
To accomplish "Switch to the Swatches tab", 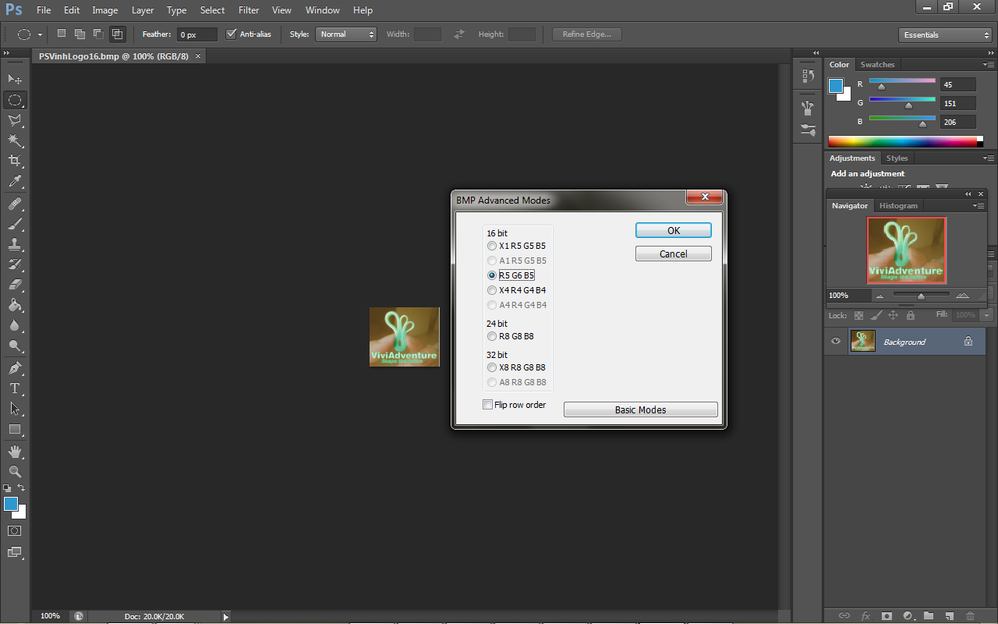I will (x=877, y=64).
